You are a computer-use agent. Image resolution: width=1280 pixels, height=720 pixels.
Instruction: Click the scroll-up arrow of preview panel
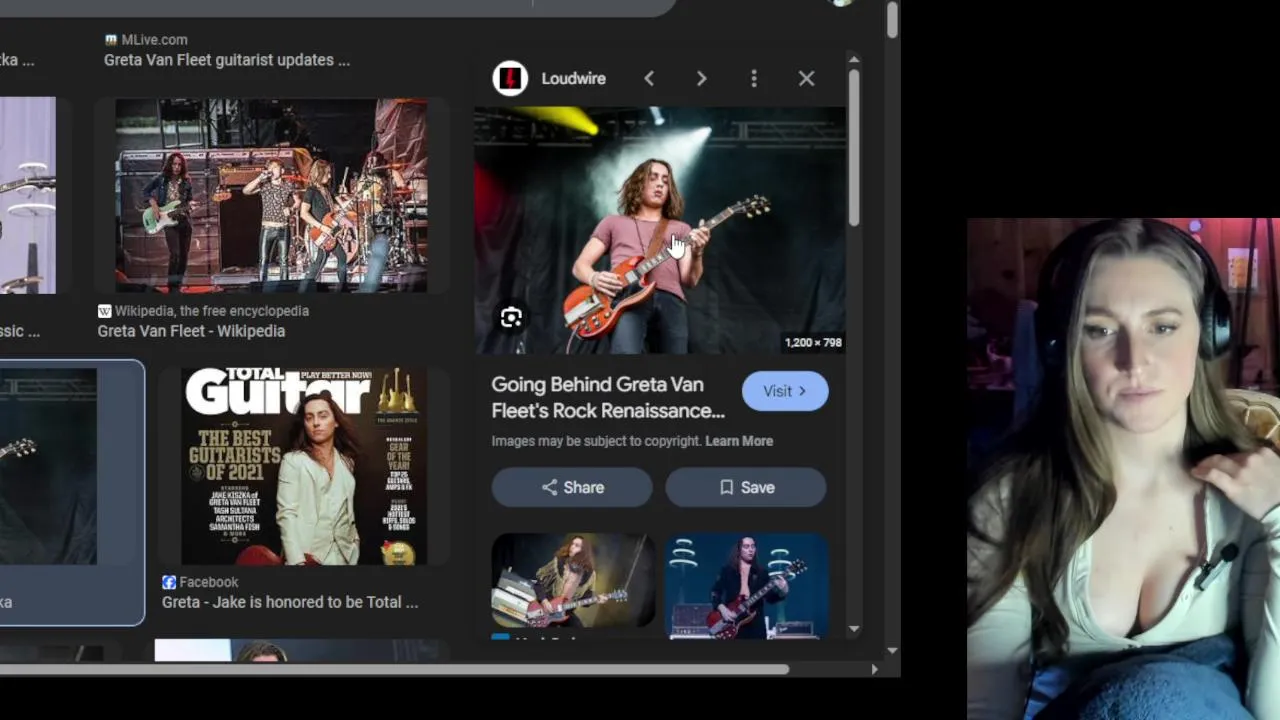tap(853, 60)
